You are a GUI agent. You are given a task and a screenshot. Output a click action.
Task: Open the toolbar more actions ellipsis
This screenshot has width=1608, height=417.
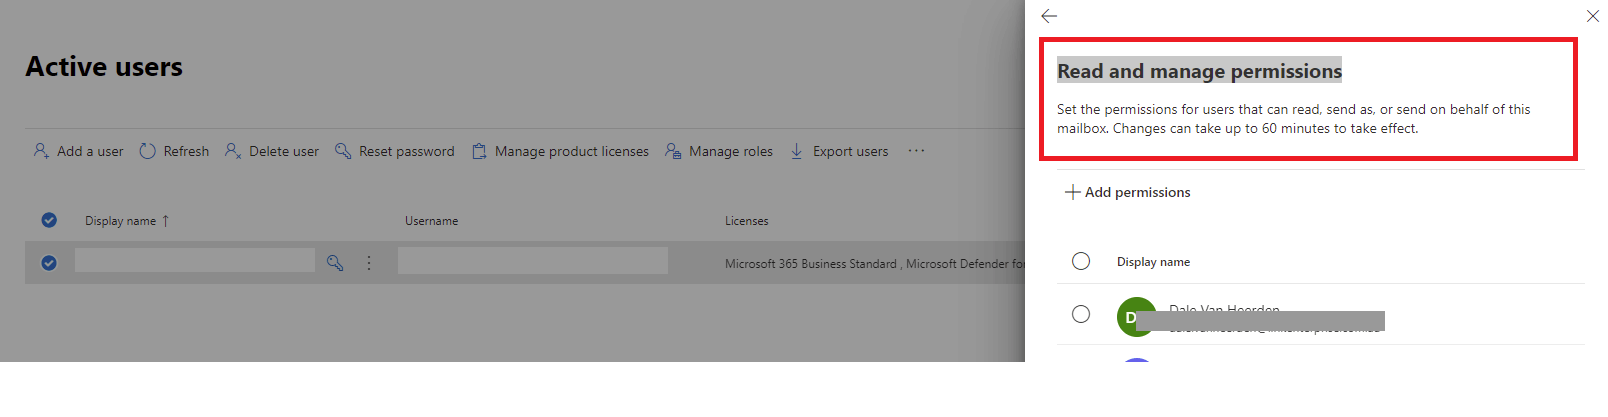[x=916, y=151]
